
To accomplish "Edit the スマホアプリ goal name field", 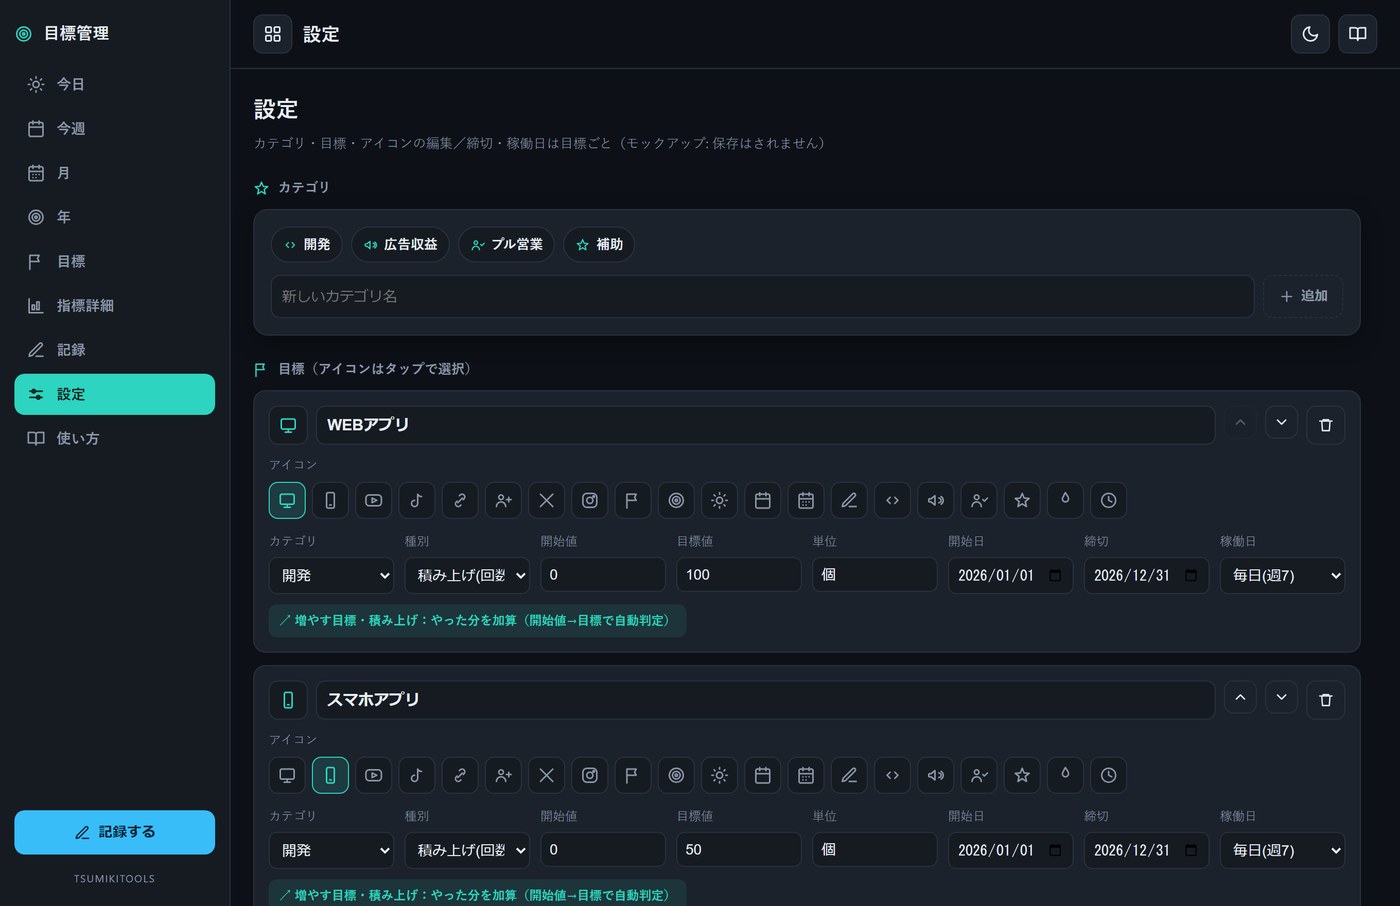I will coord(765,700).
